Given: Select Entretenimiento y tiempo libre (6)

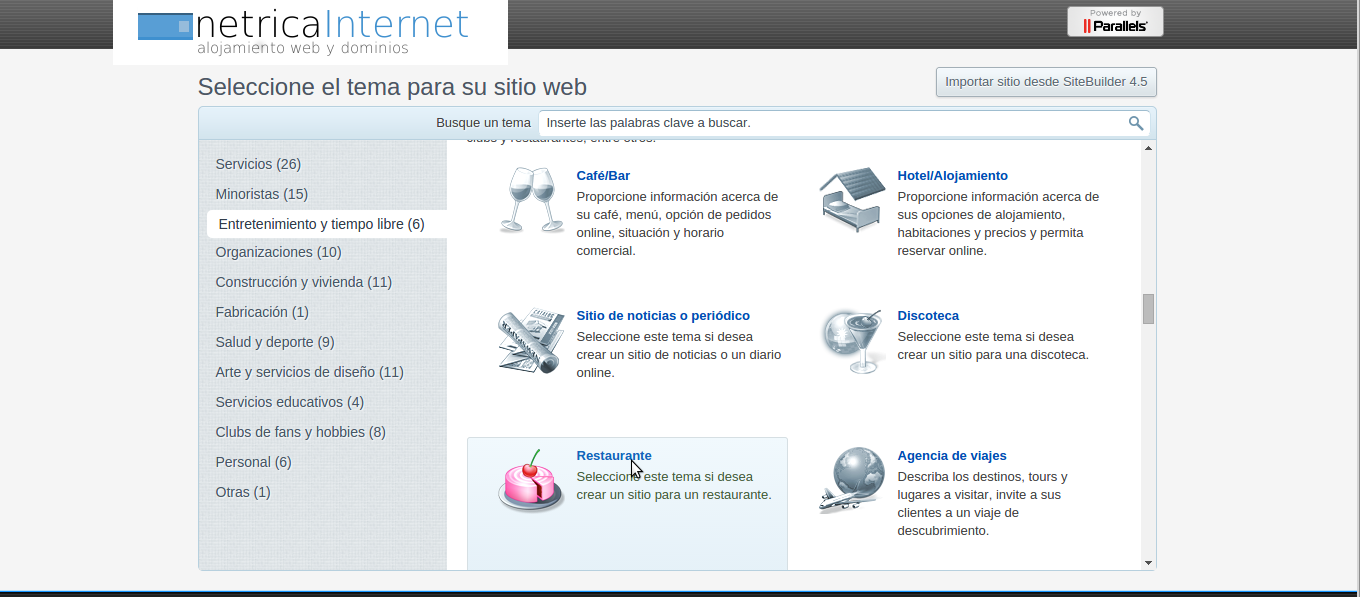Looking at the screenshot, I should tap(327, 224).
